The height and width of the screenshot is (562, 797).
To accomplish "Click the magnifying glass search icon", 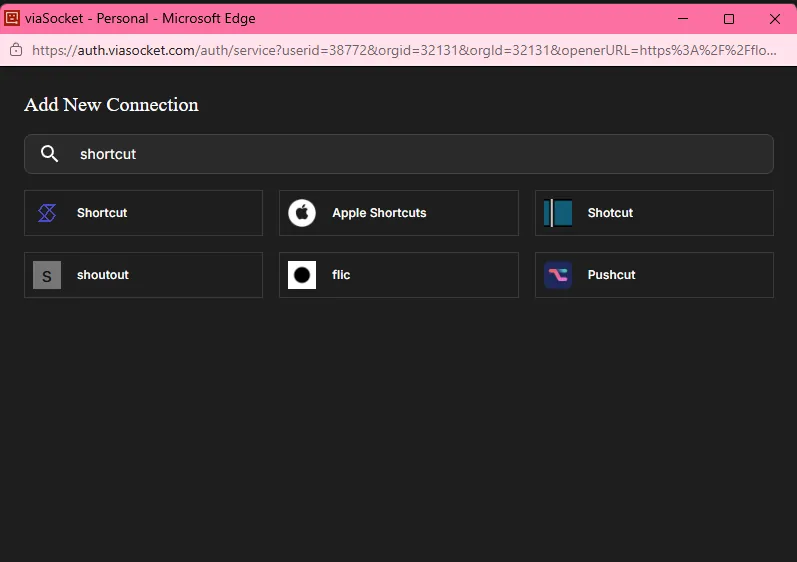I will (49, 154).
